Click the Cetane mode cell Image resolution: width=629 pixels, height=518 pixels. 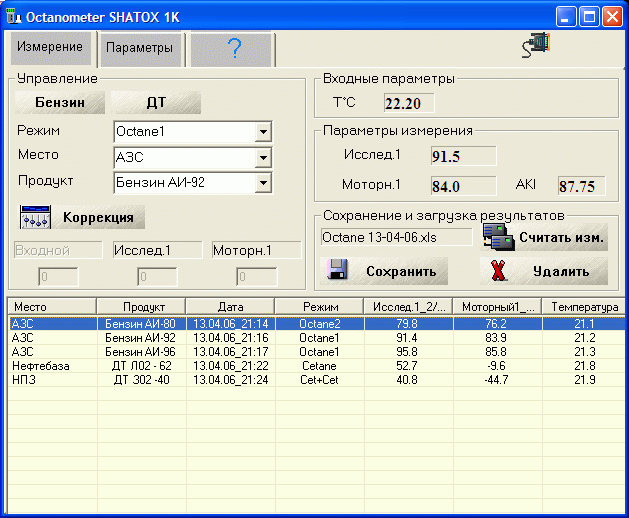point(319,366)
